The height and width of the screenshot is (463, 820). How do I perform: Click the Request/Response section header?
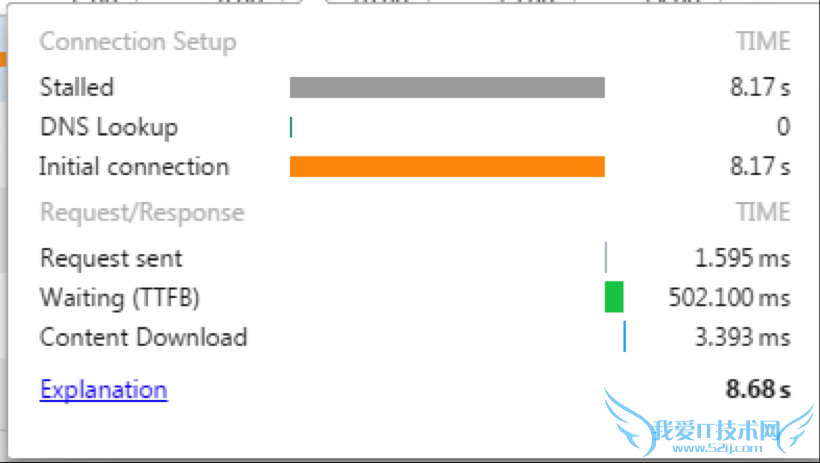[x=141, y=213]
